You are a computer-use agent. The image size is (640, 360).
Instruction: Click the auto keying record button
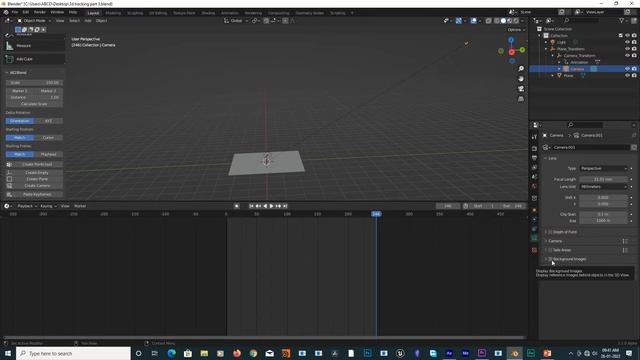(237, 206)
